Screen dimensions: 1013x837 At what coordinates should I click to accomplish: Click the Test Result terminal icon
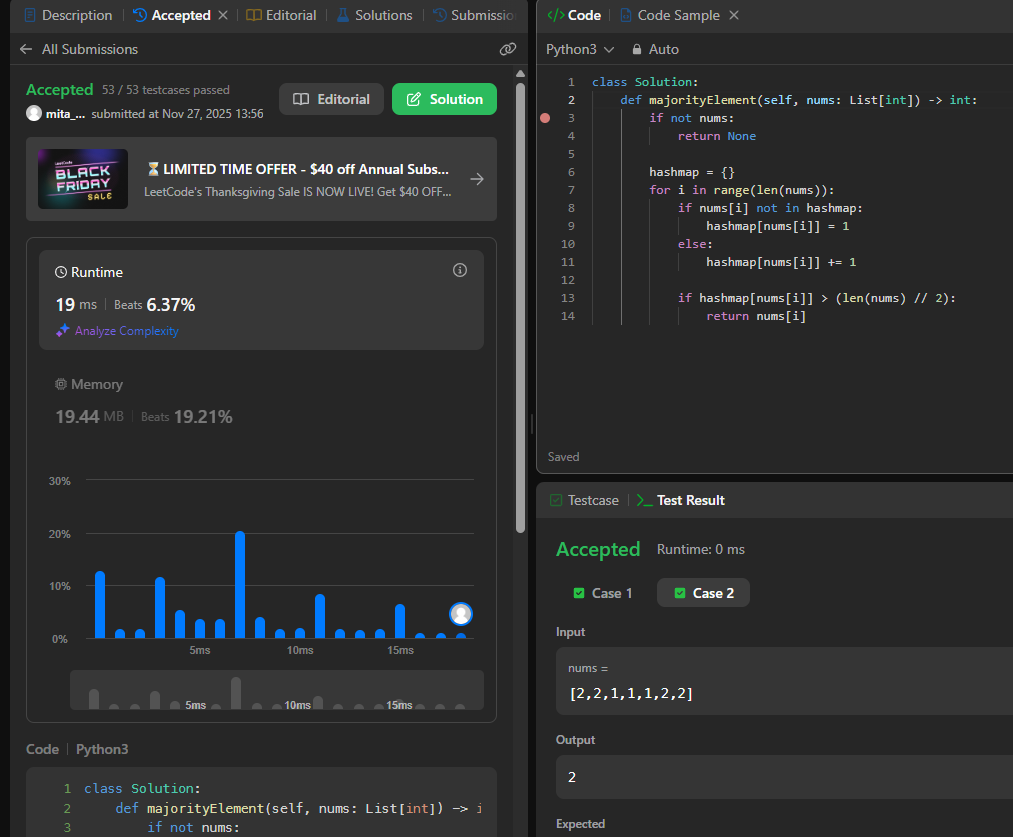644,500
